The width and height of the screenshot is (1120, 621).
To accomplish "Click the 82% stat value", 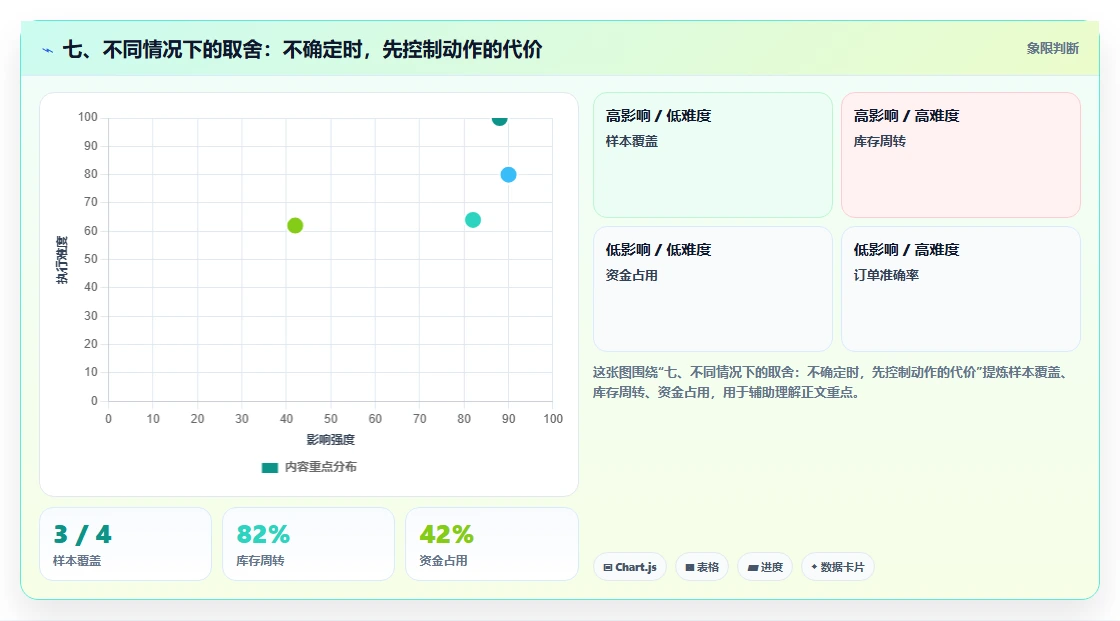I will 263,535.
